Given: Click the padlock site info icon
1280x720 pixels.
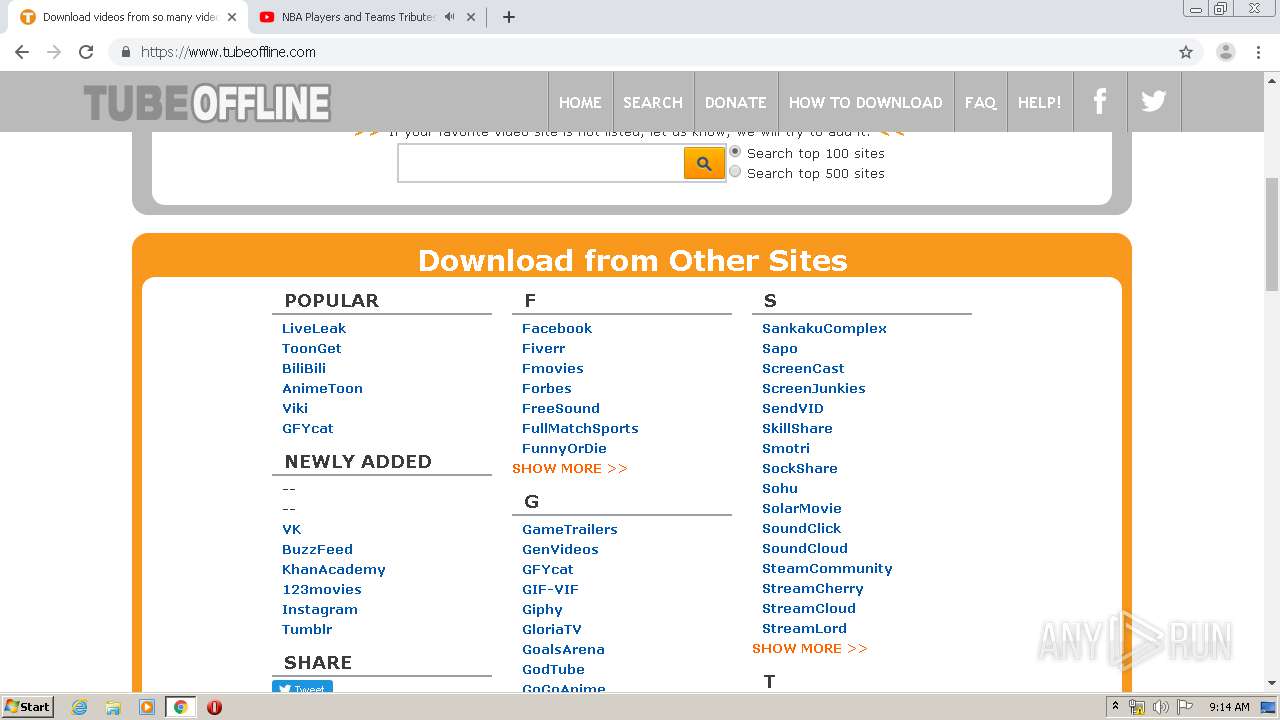Looking at the screenshot, I should (x=126, y=52).
